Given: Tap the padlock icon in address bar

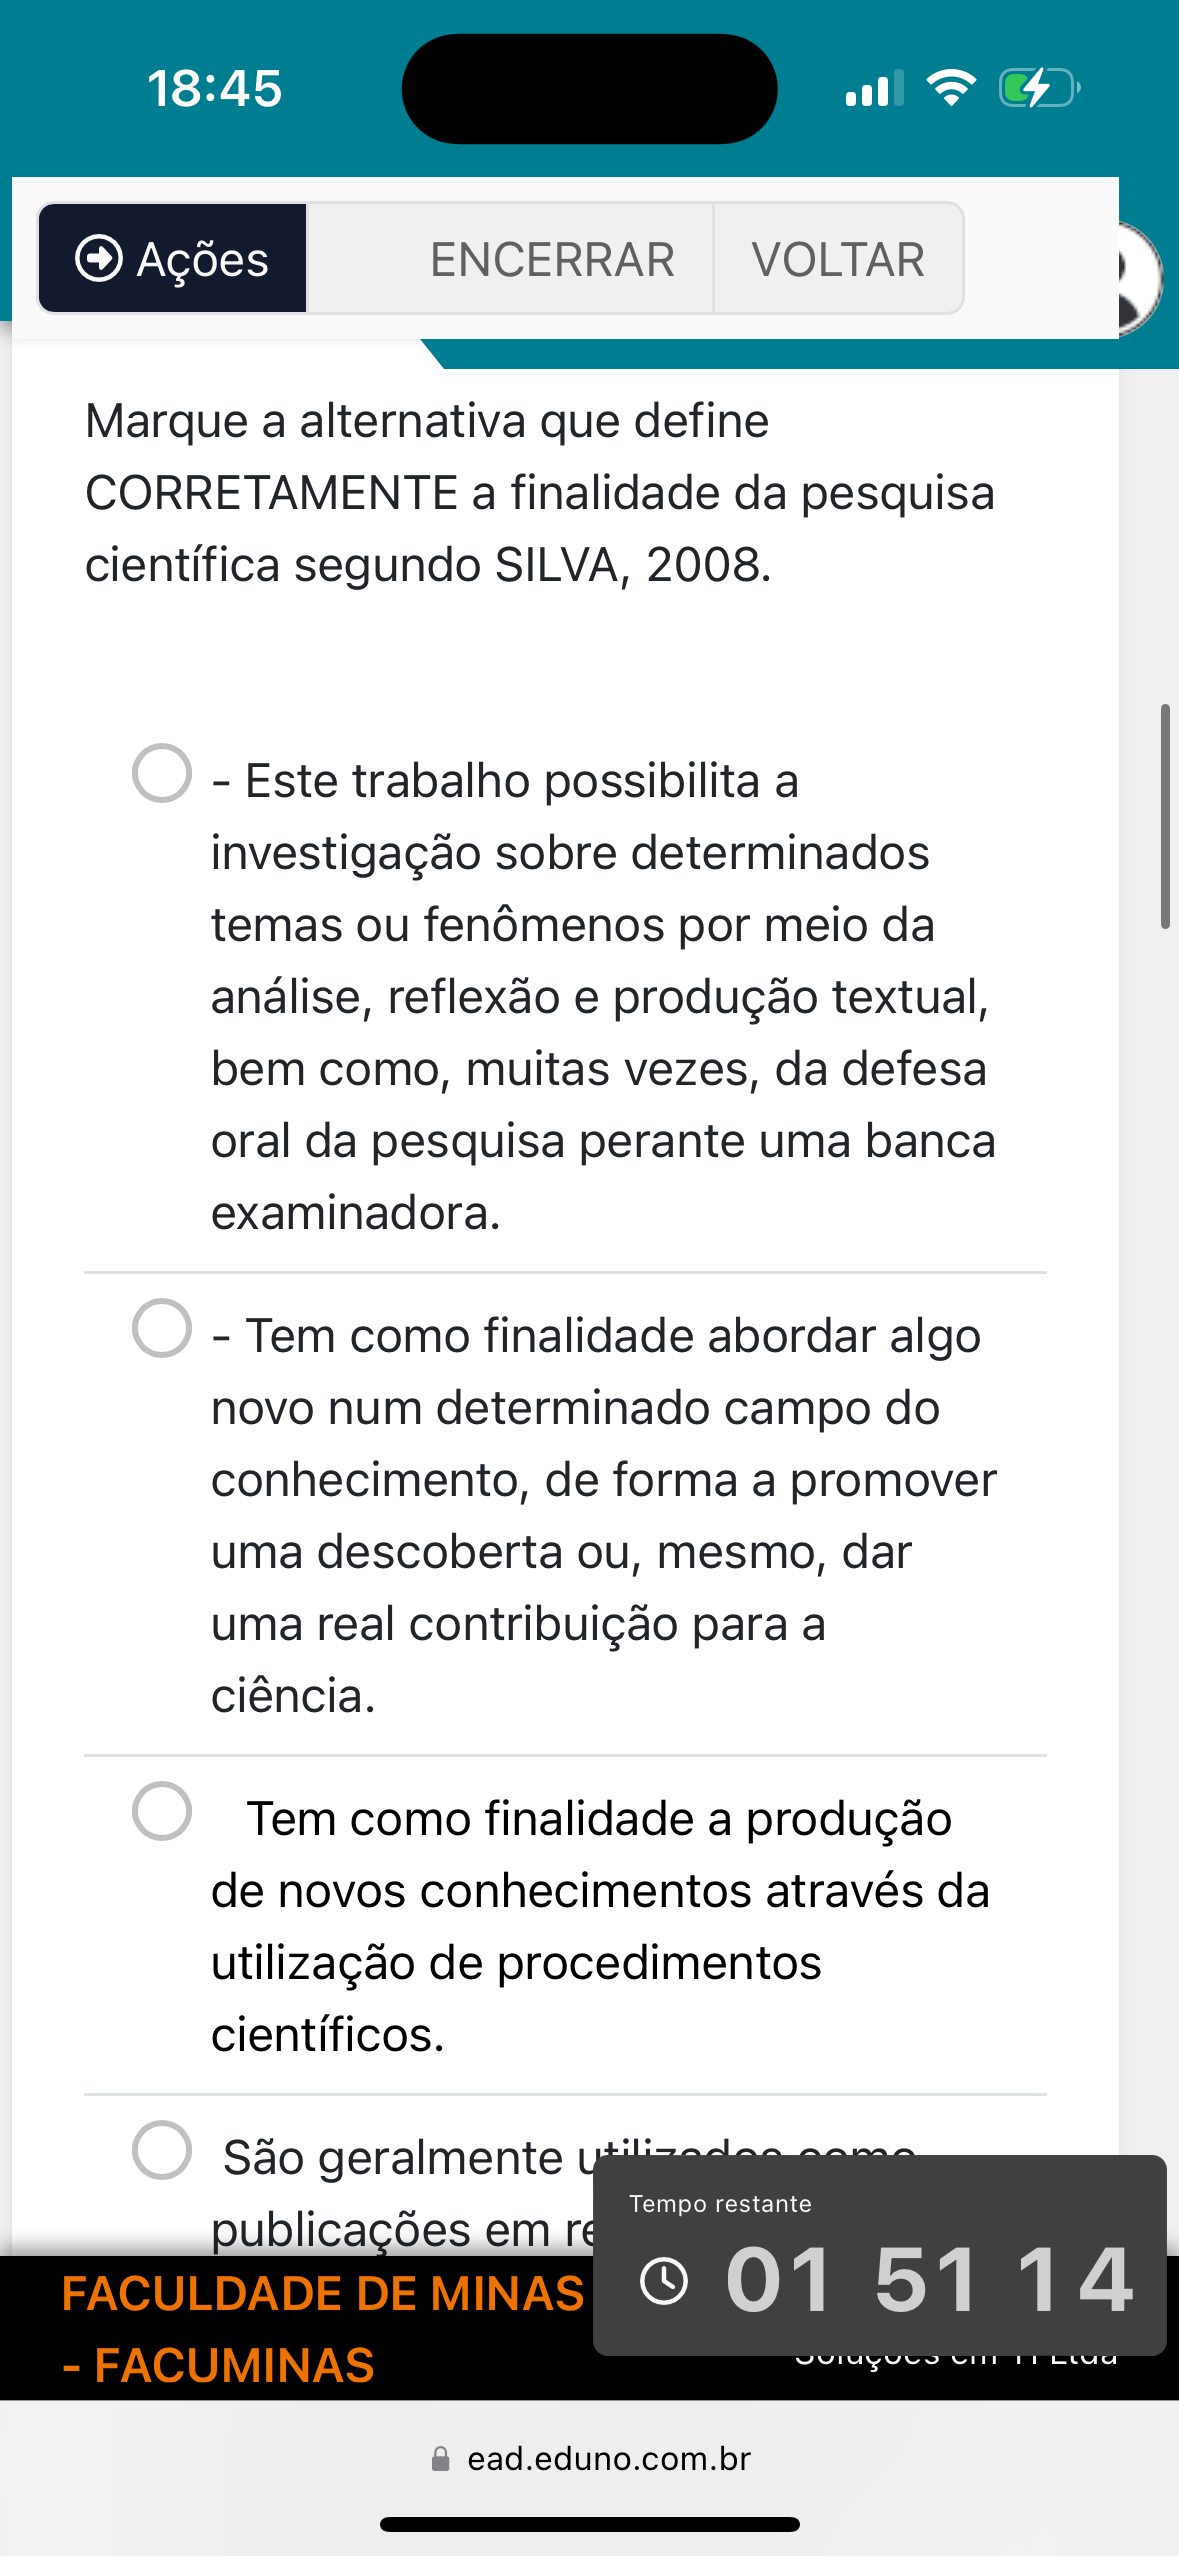Looking at the screenshot, I should coord(440,2459).
